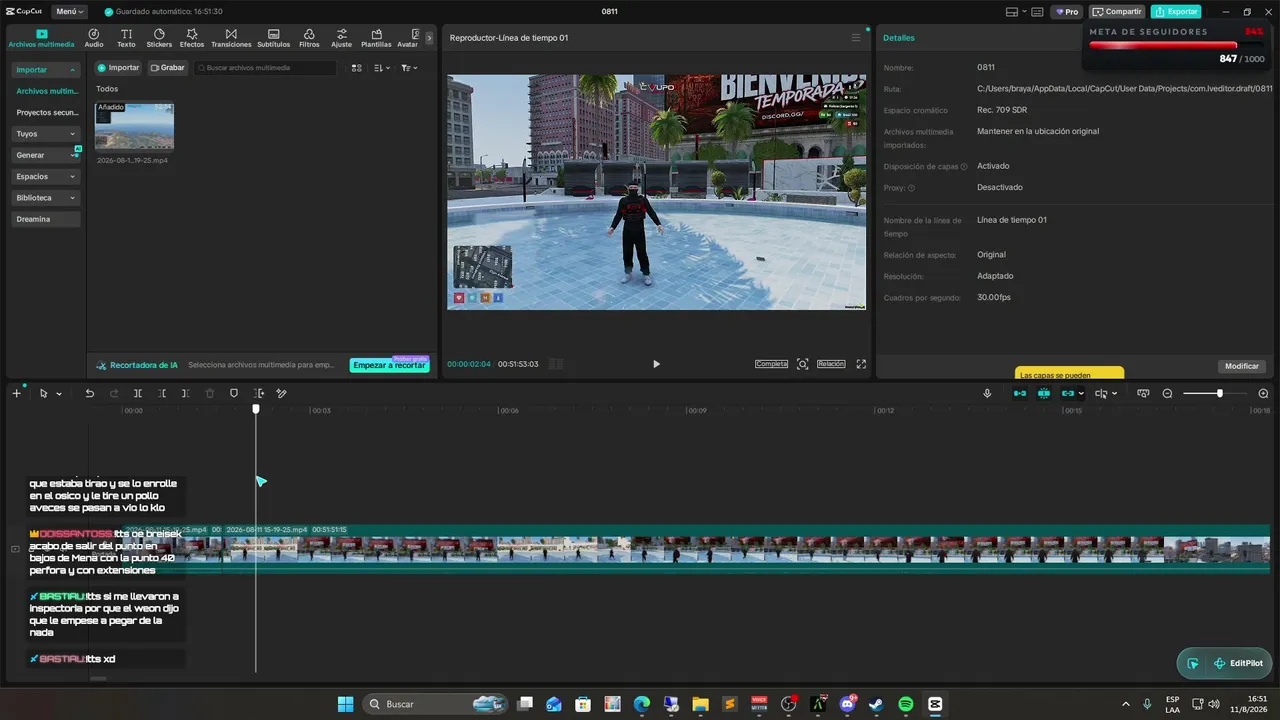The width and height of the screenshot is (1280, 720).
Task: Open the player panel menu icon
Action: 855,38
